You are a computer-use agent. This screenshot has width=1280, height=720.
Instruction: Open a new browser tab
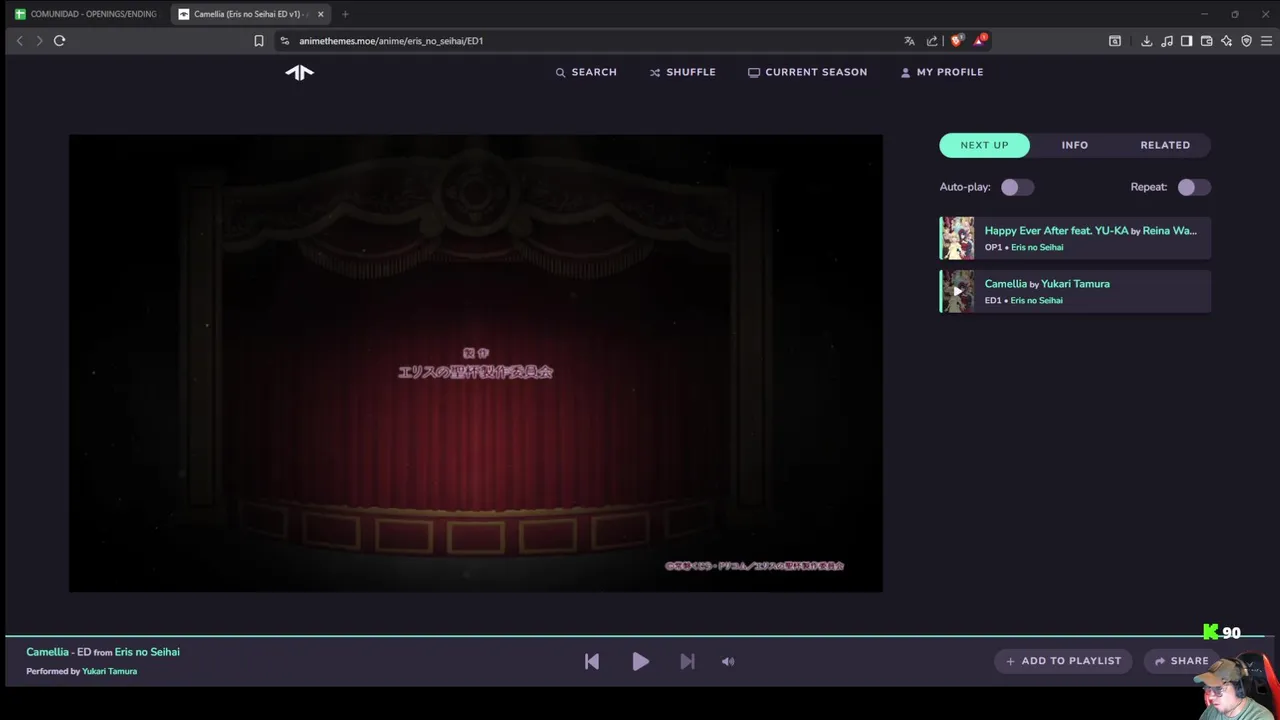click(345, 14)
